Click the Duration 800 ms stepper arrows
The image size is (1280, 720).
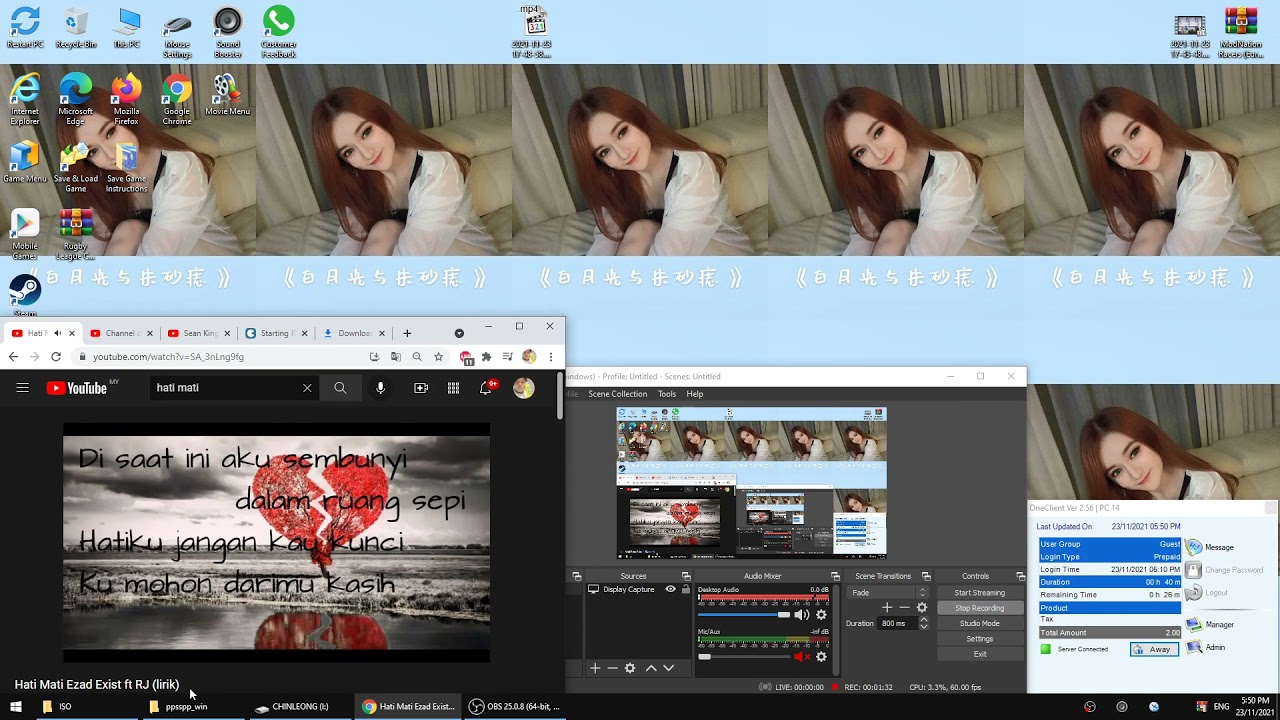click(x=923, y=623)
